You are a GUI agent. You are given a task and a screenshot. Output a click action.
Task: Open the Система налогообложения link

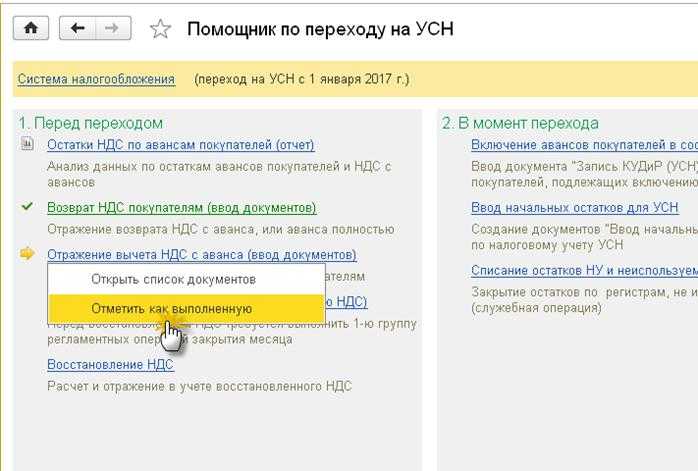click(96, 79)
